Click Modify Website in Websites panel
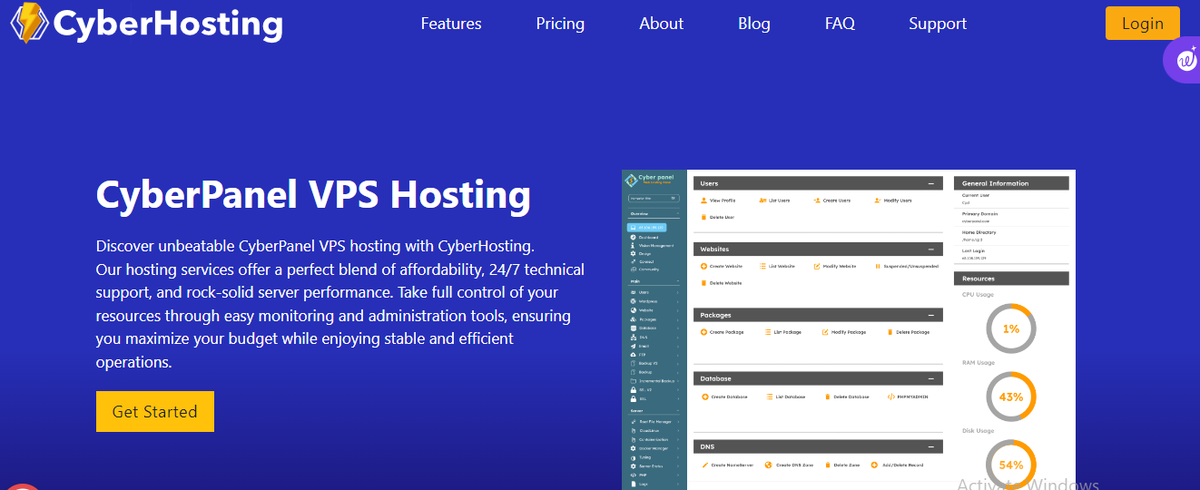1200x490 pixels. (835, 266)
